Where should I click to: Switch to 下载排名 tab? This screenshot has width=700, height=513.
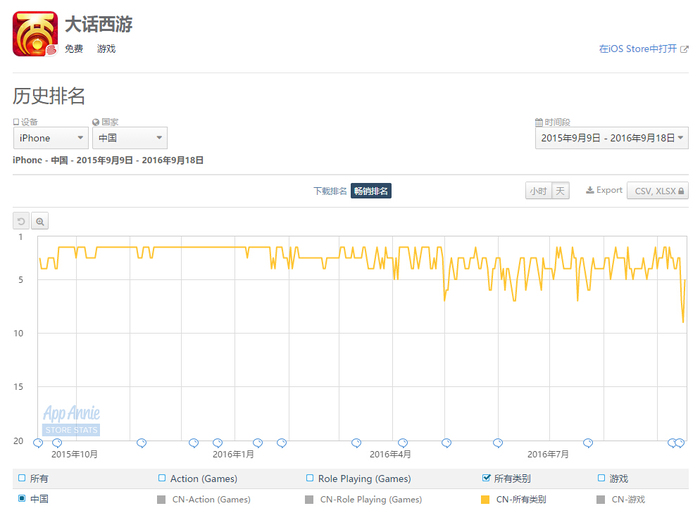330,191
